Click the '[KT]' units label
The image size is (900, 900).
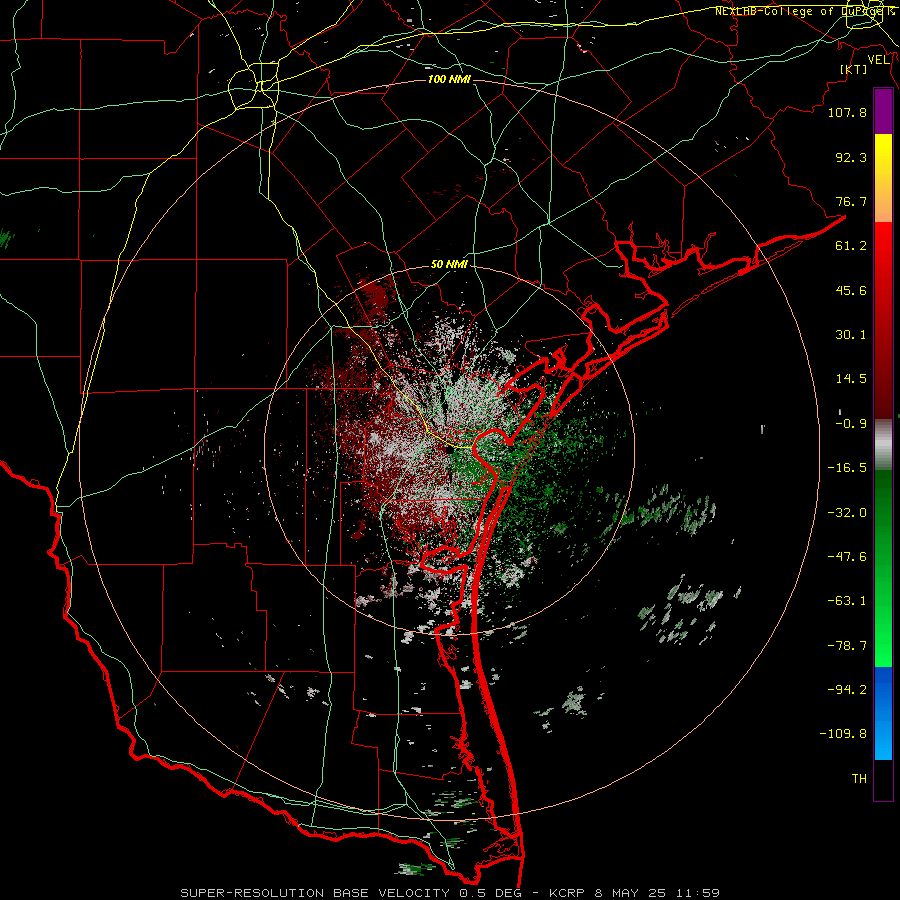[x=854, y=69]
